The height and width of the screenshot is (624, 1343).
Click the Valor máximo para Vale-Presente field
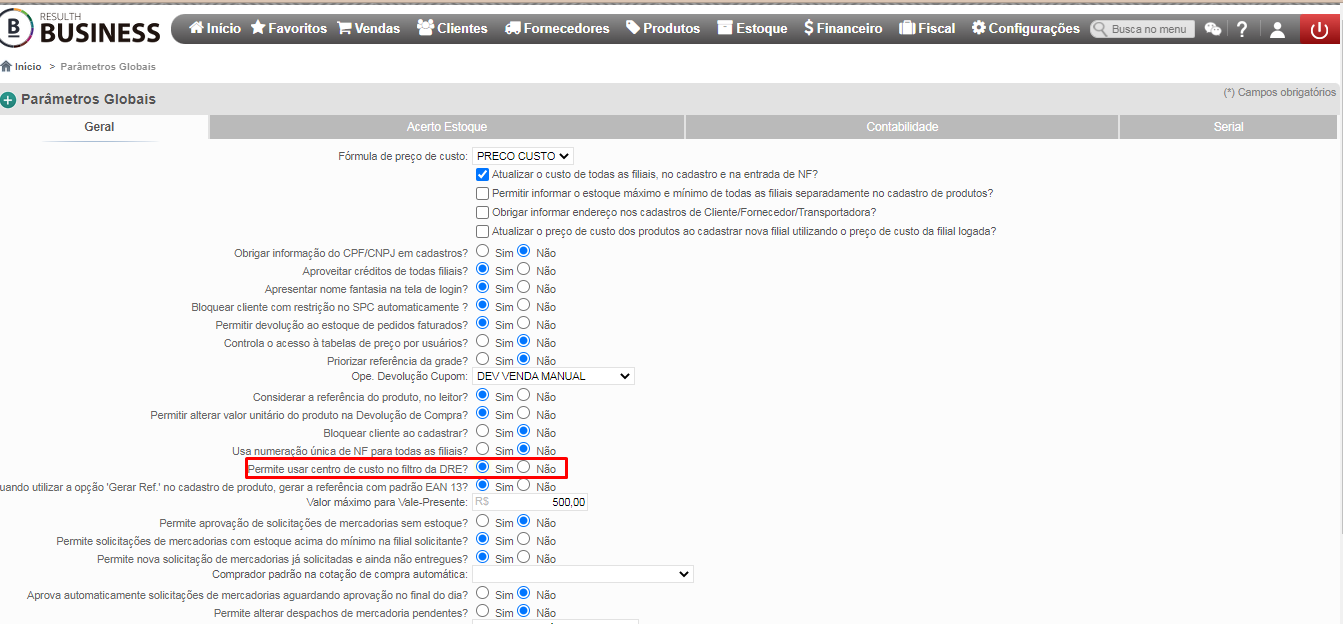tap(530, 502)
